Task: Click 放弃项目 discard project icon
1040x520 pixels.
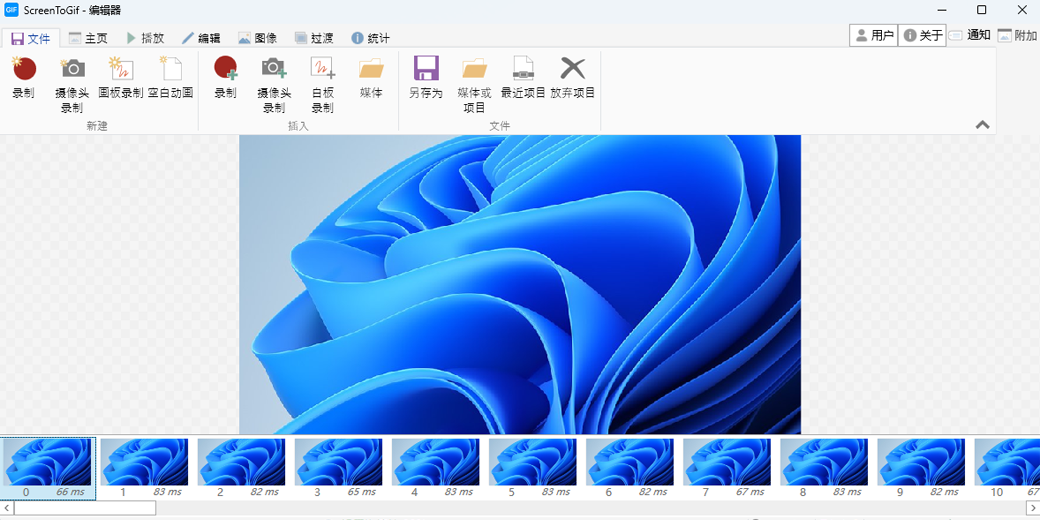Action: (x=573, y=78)
